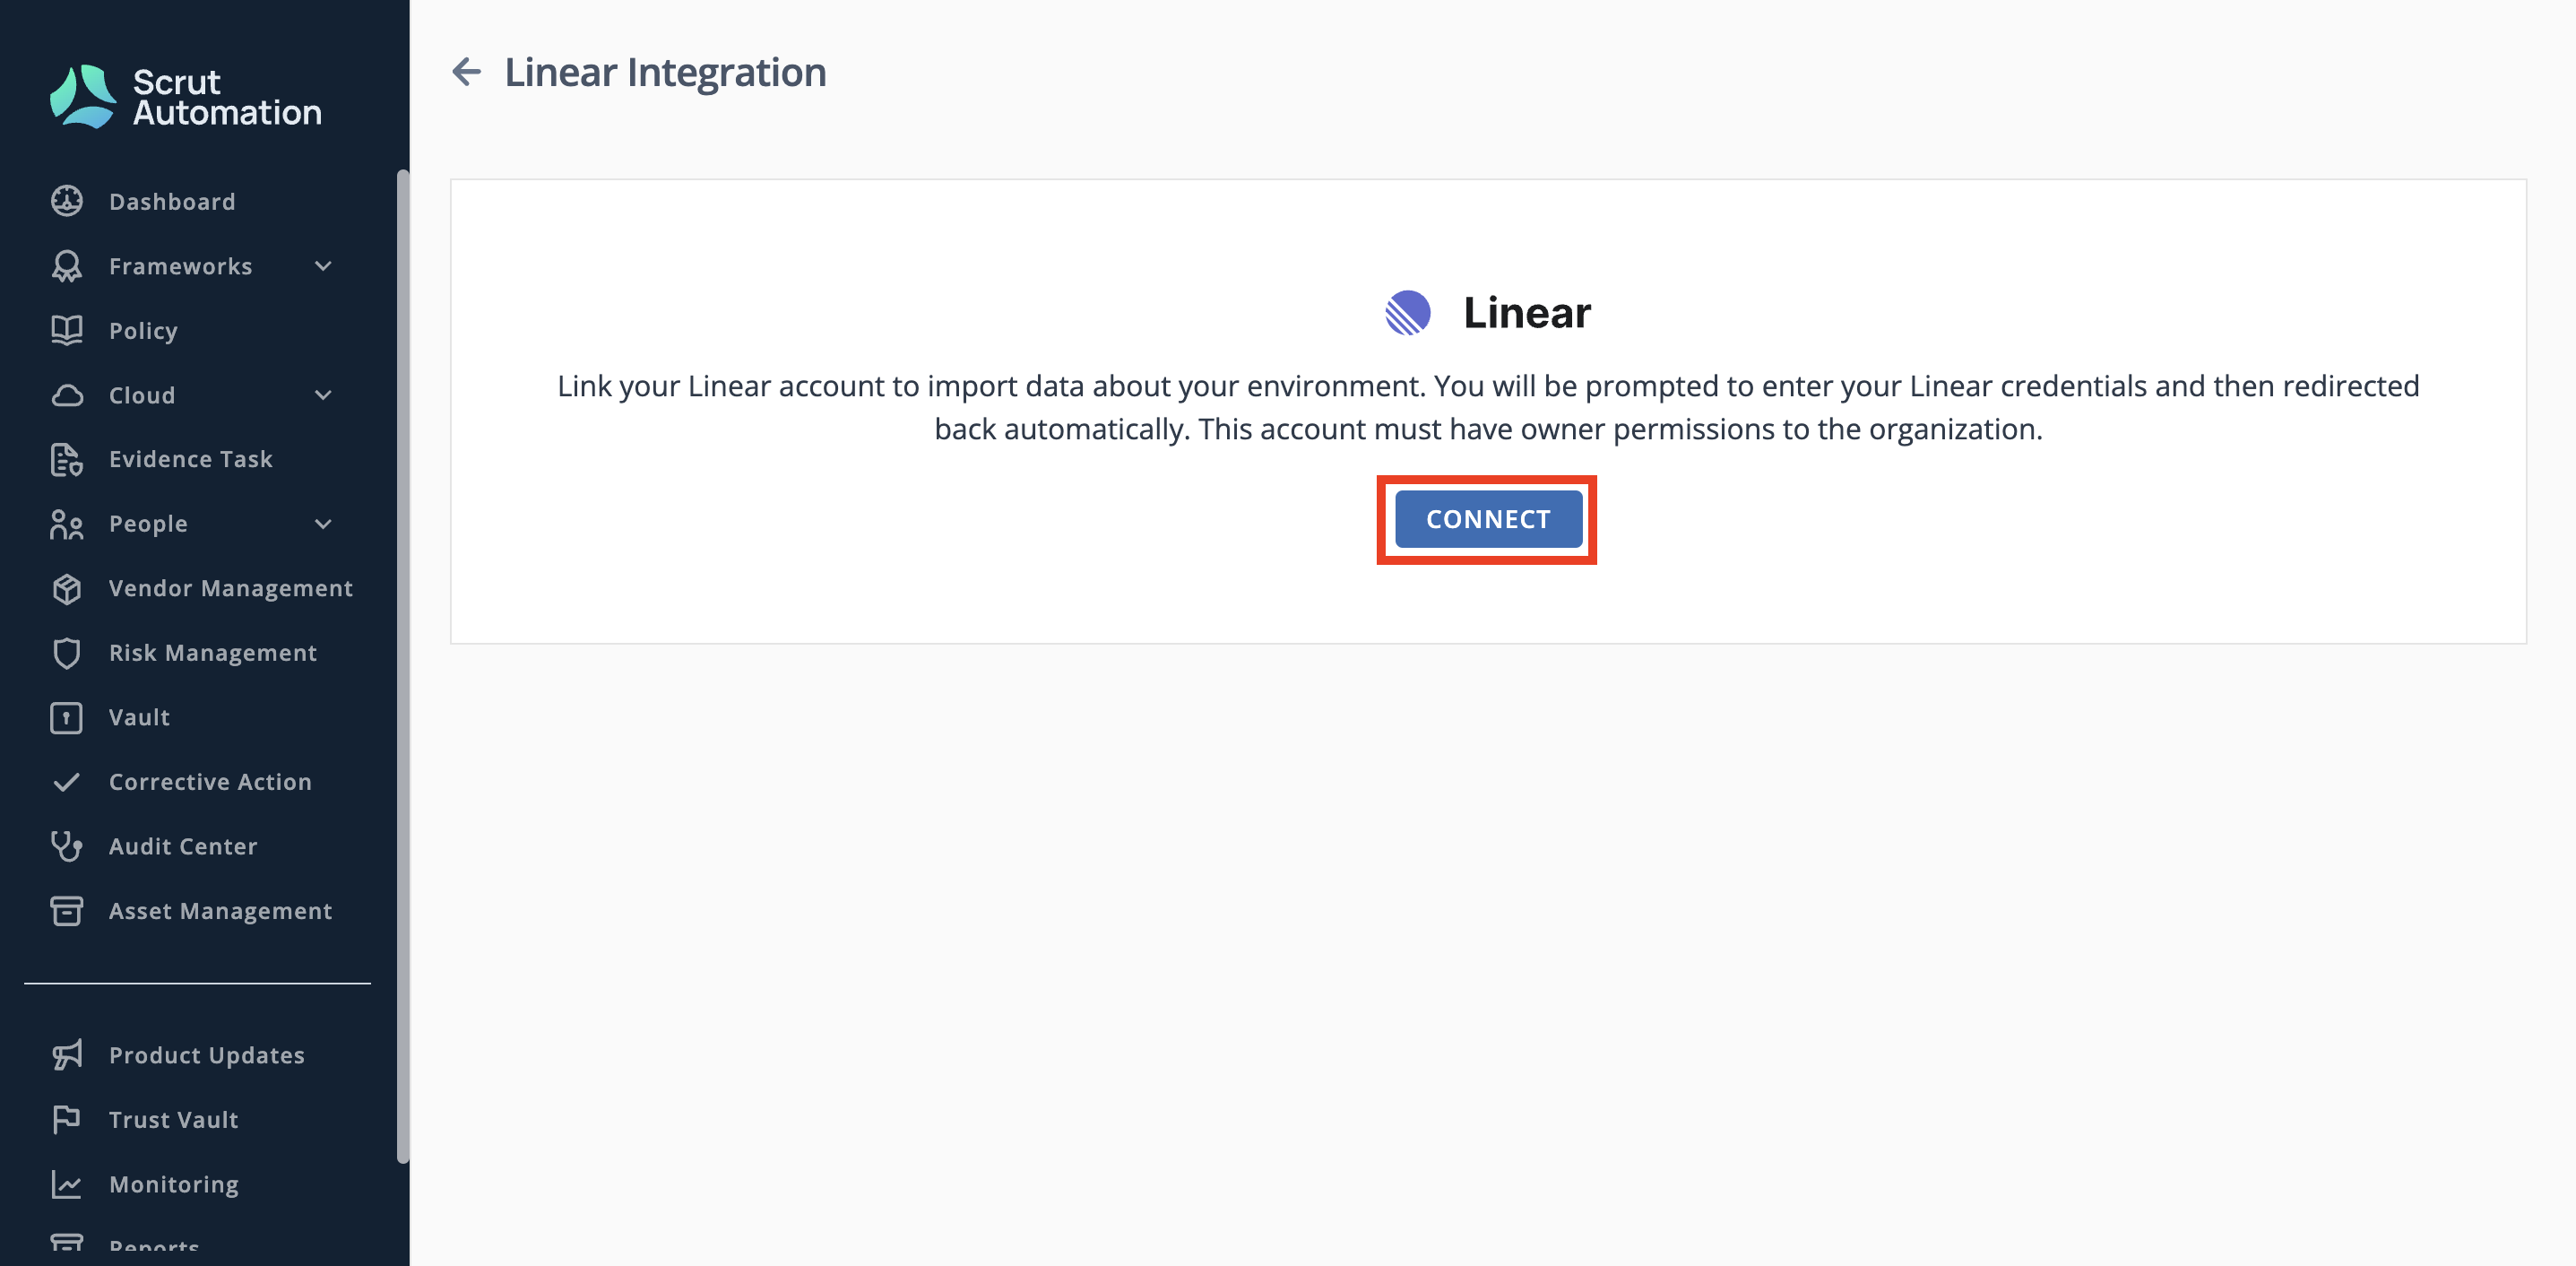The width and height of the screenshot is (2576, 1266).
Task: Expand the People section chevron
Action: [323, 524]
